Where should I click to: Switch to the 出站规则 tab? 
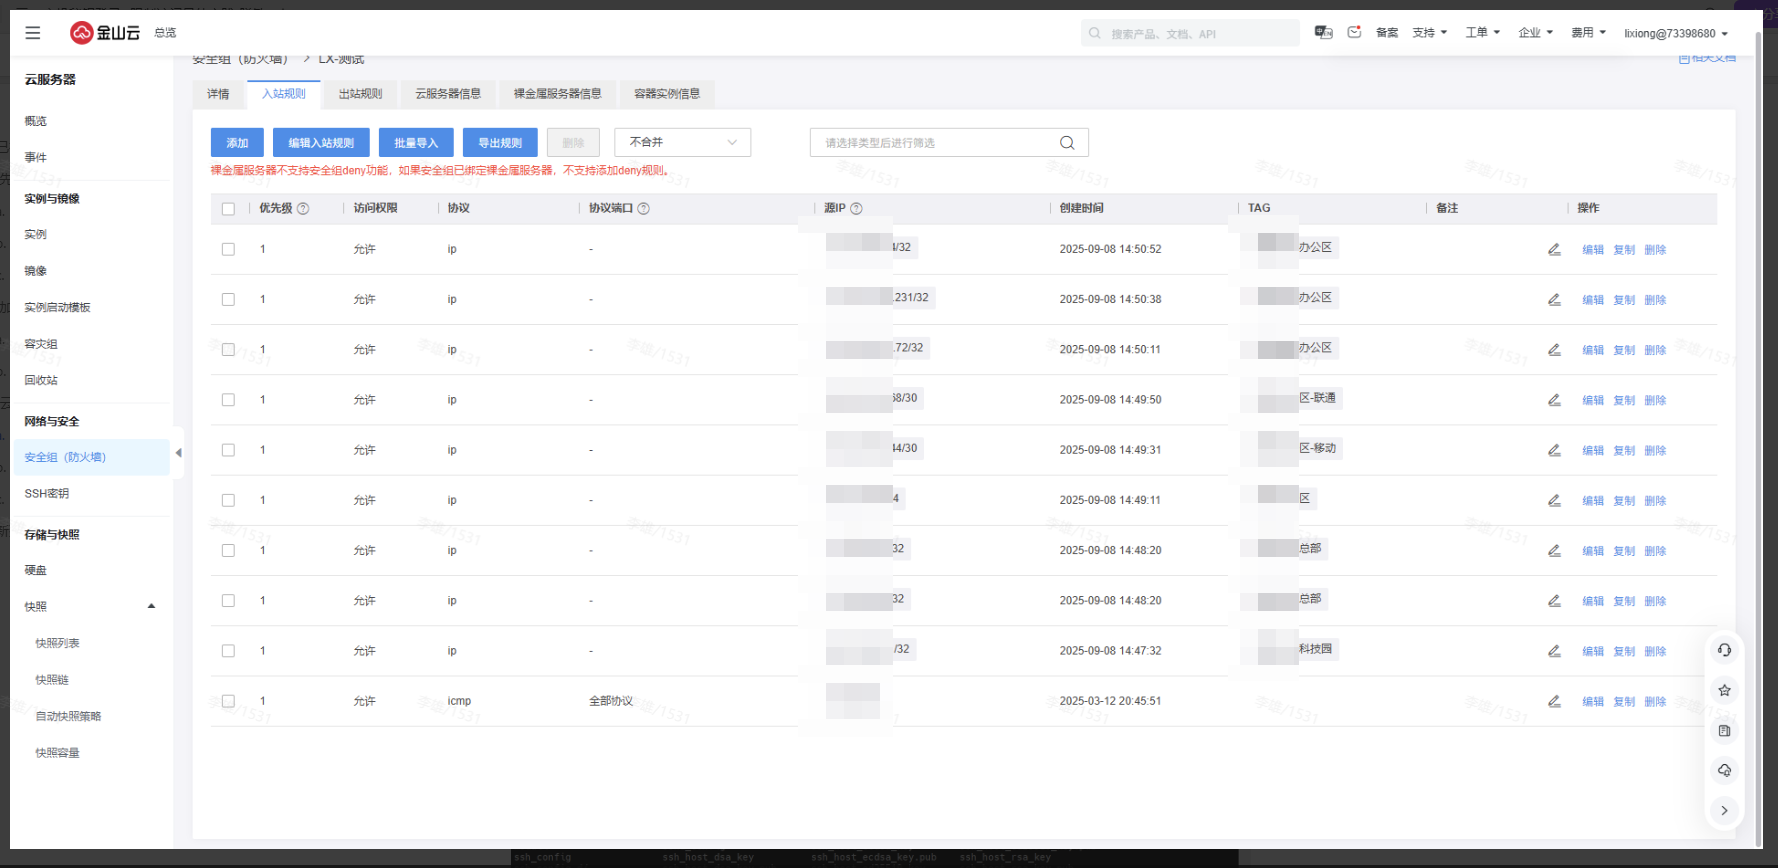point(360,94)
